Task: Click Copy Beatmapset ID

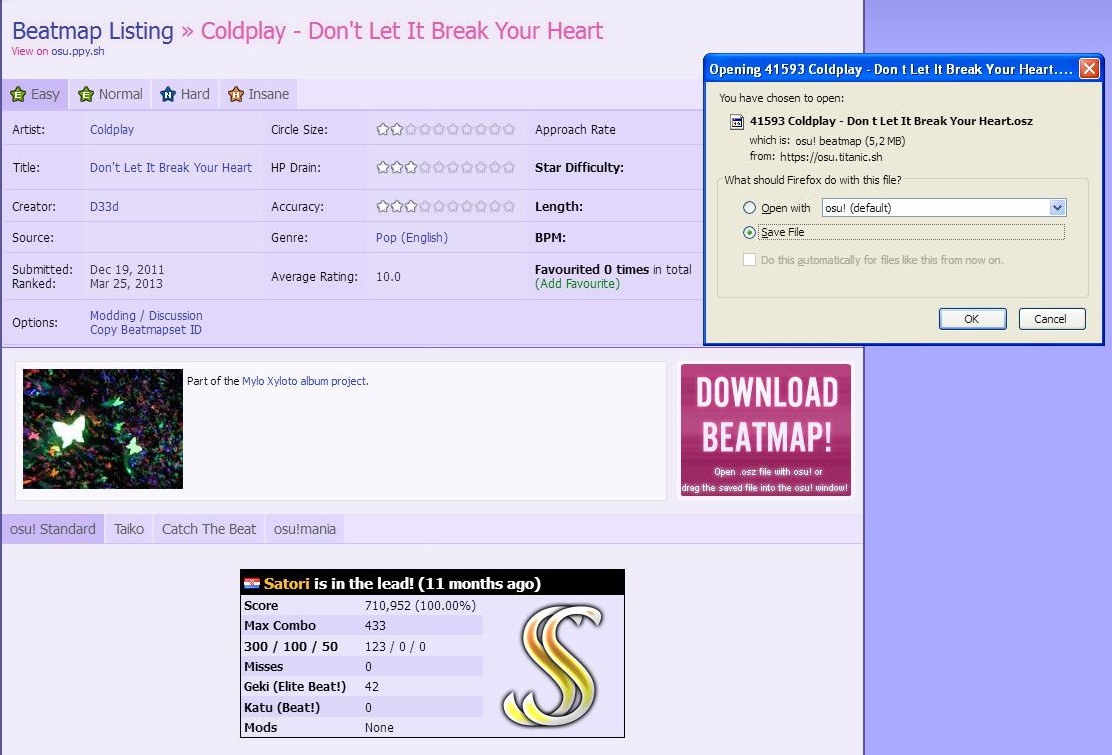Action: click(145, 330)
